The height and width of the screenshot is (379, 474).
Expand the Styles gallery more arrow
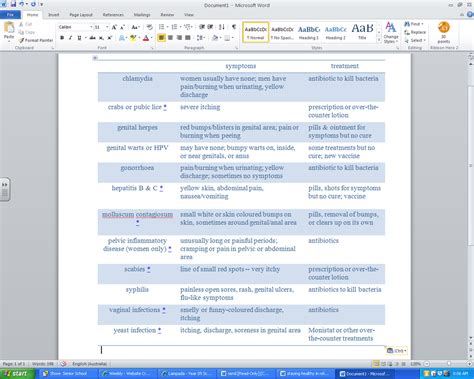point(379,40)
